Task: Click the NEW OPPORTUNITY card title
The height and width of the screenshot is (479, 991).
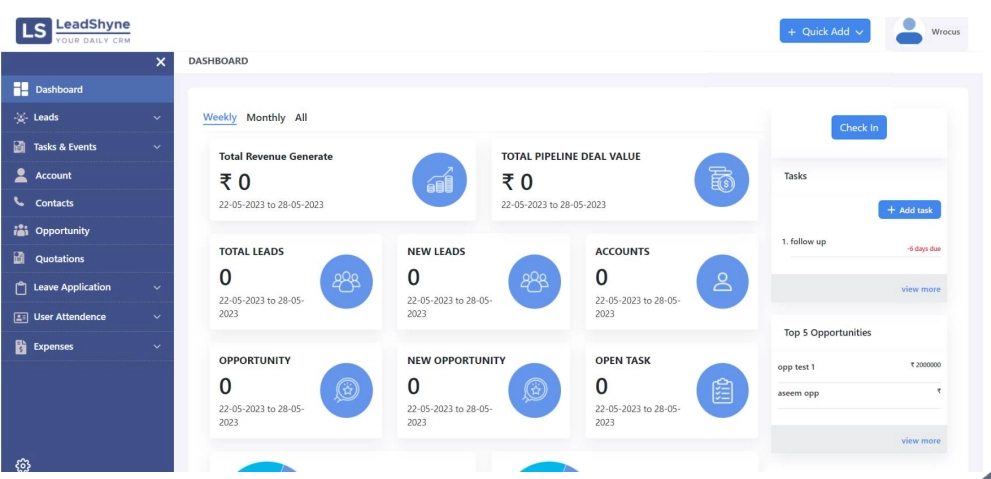Action: tap(456, 360)
